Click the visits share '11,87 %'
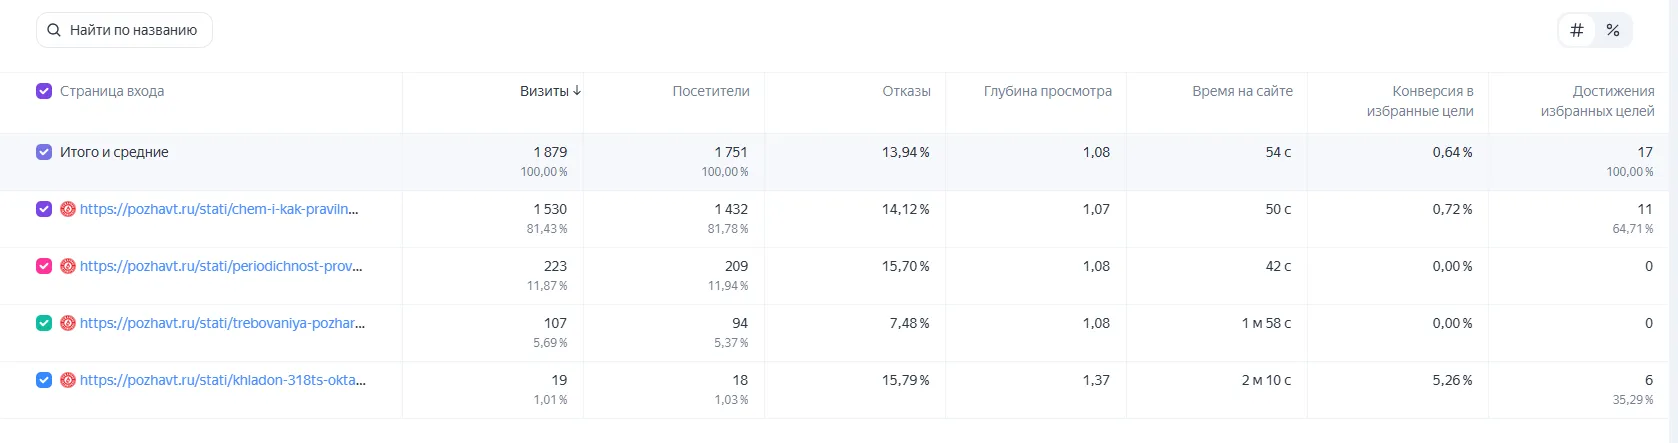 (547, 285)
